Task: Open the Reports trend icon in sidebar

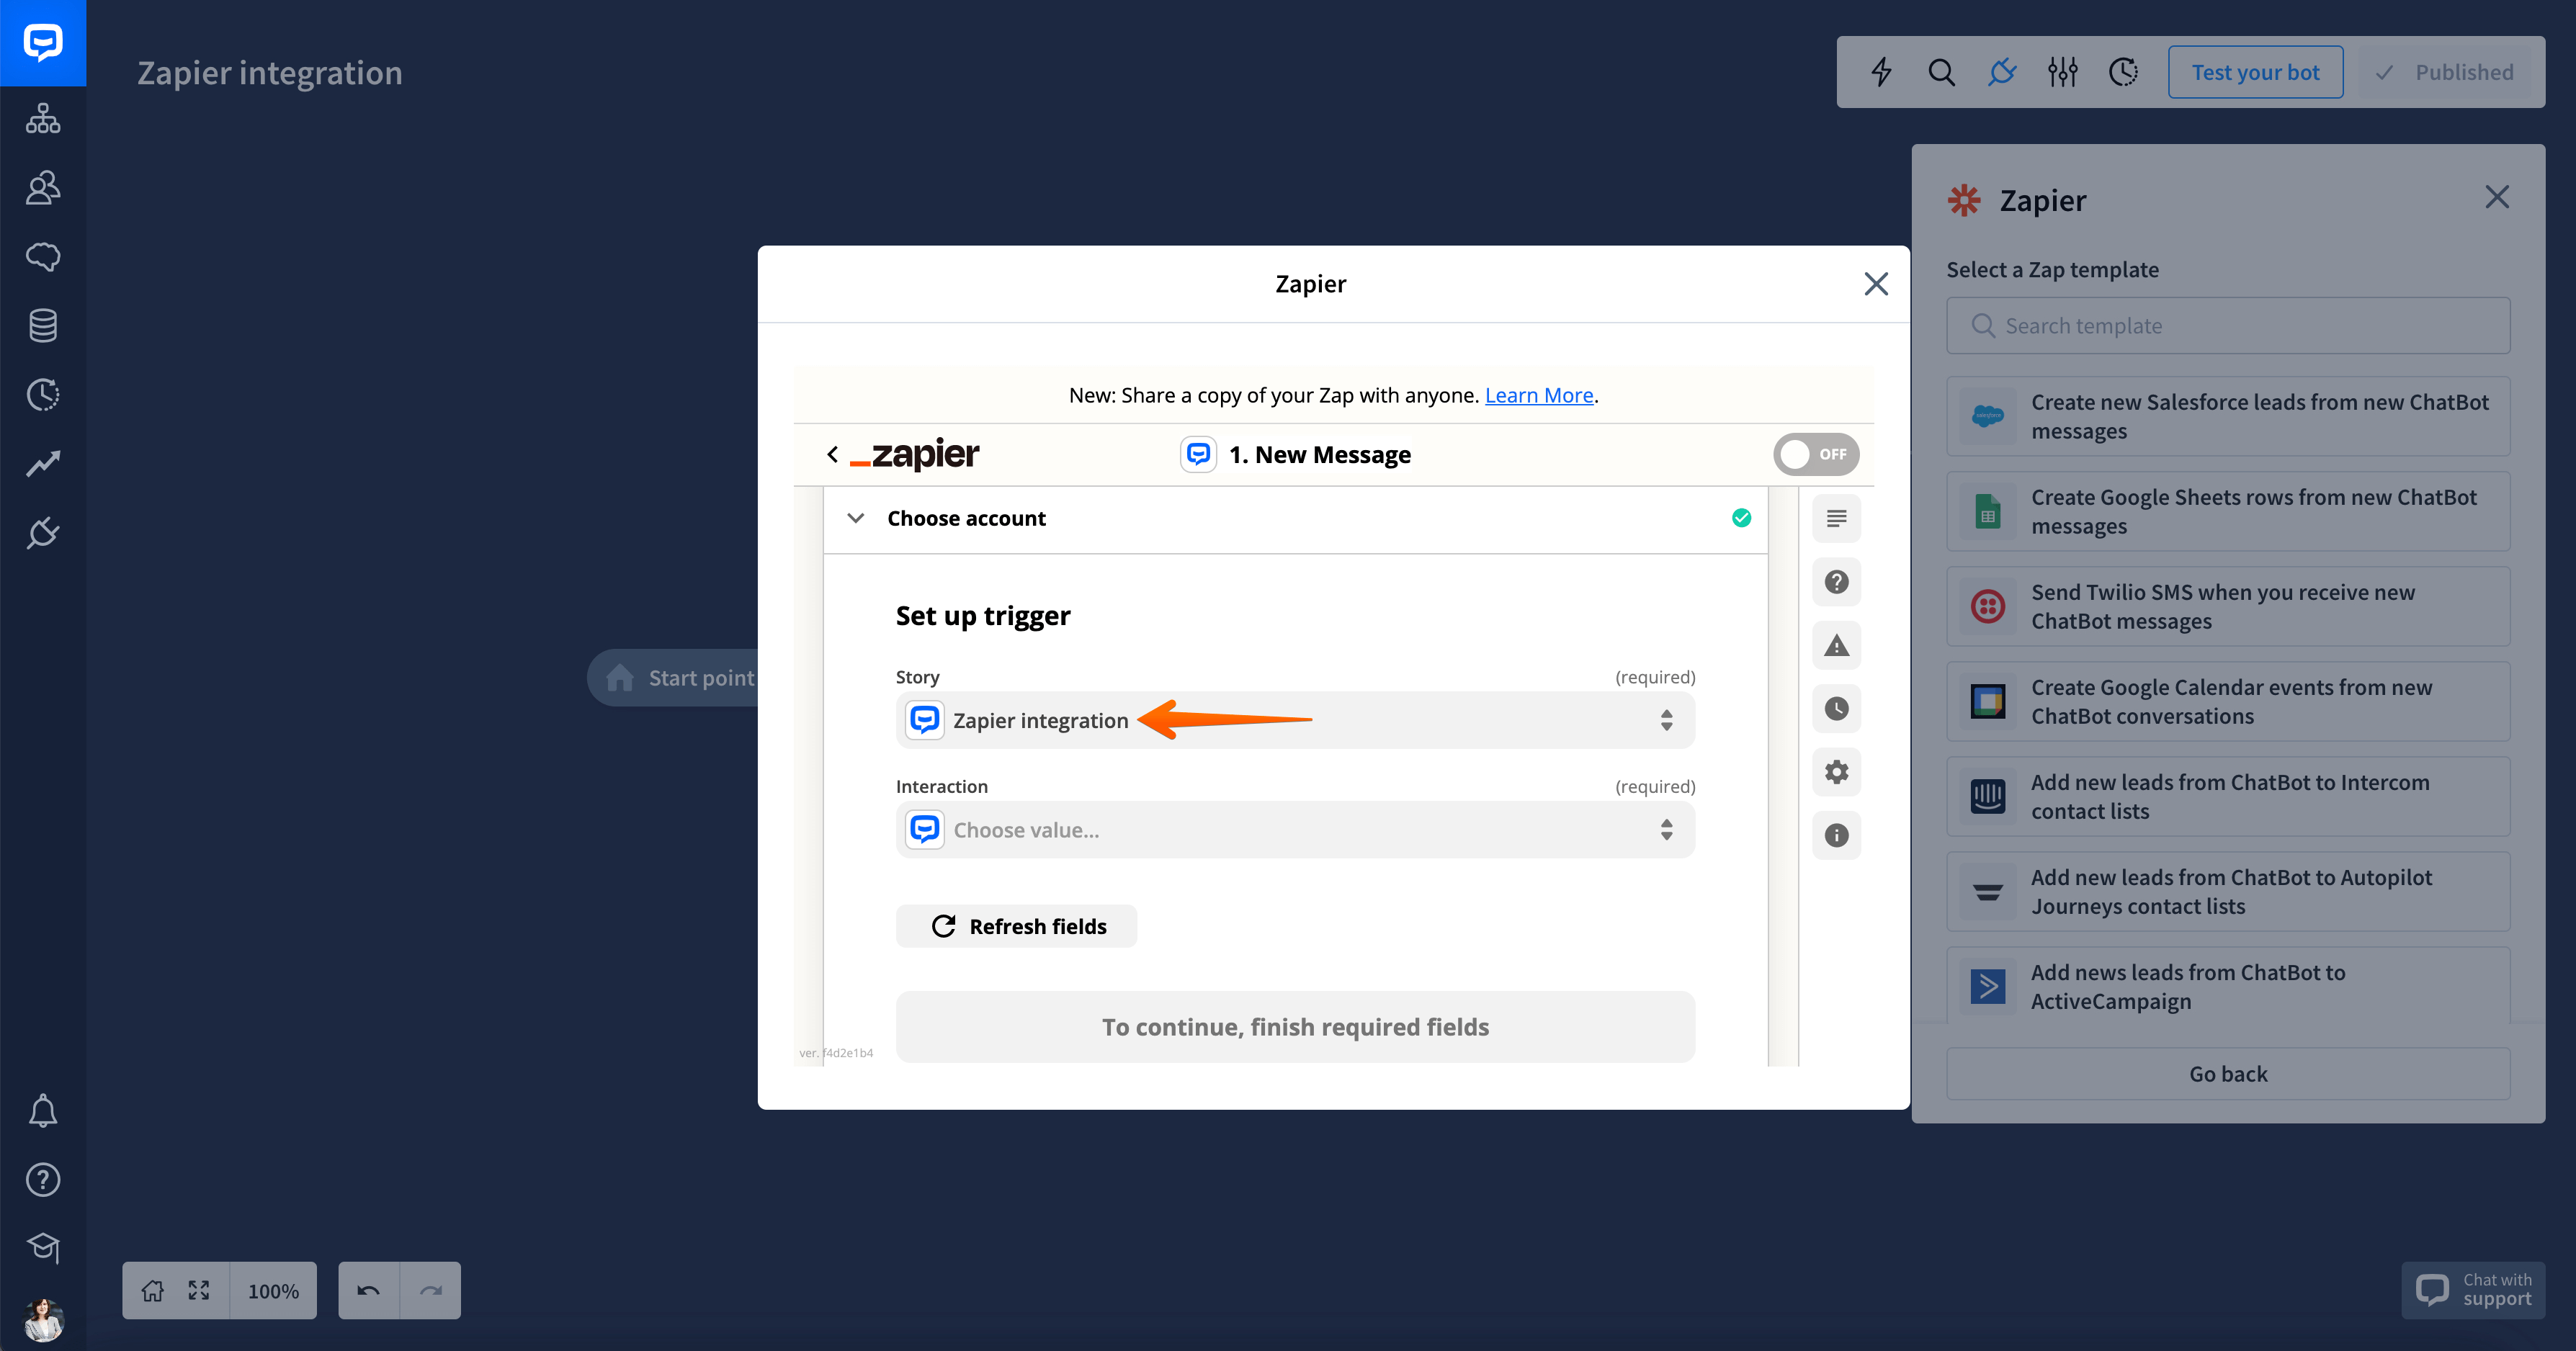Action: click(x=43, y=463)
